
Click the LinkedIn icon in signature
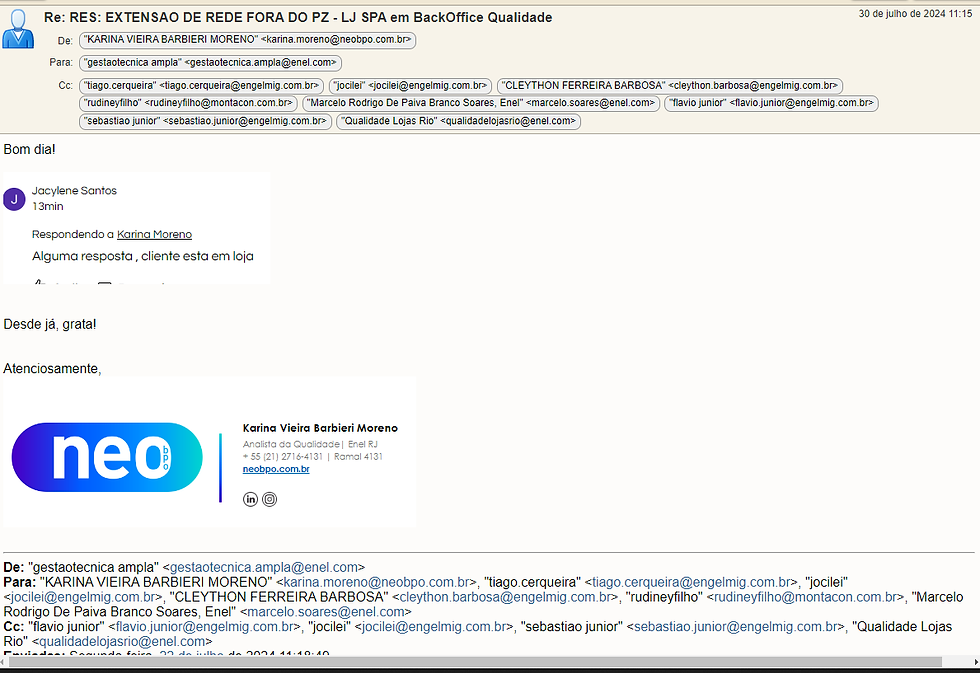[x=250, y=499]
